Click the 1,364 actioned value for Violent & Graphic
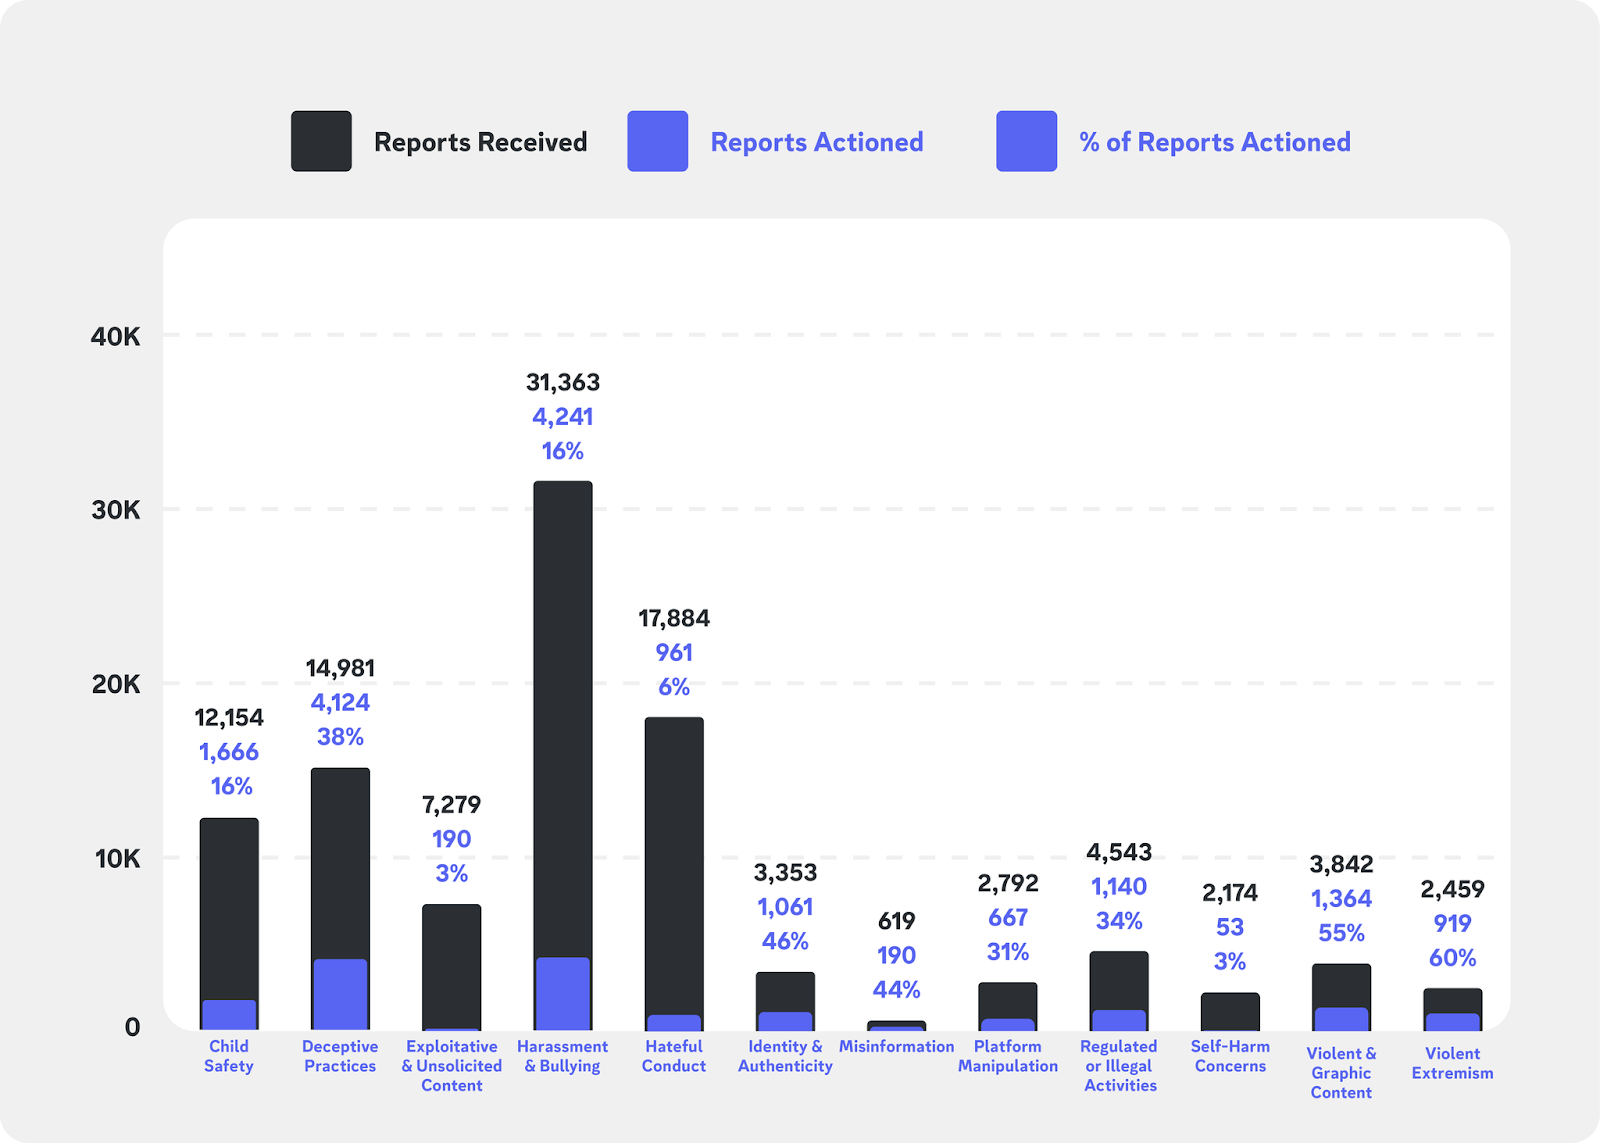The height and width of the screenshot is (1143, 1600). (1341, 899)
